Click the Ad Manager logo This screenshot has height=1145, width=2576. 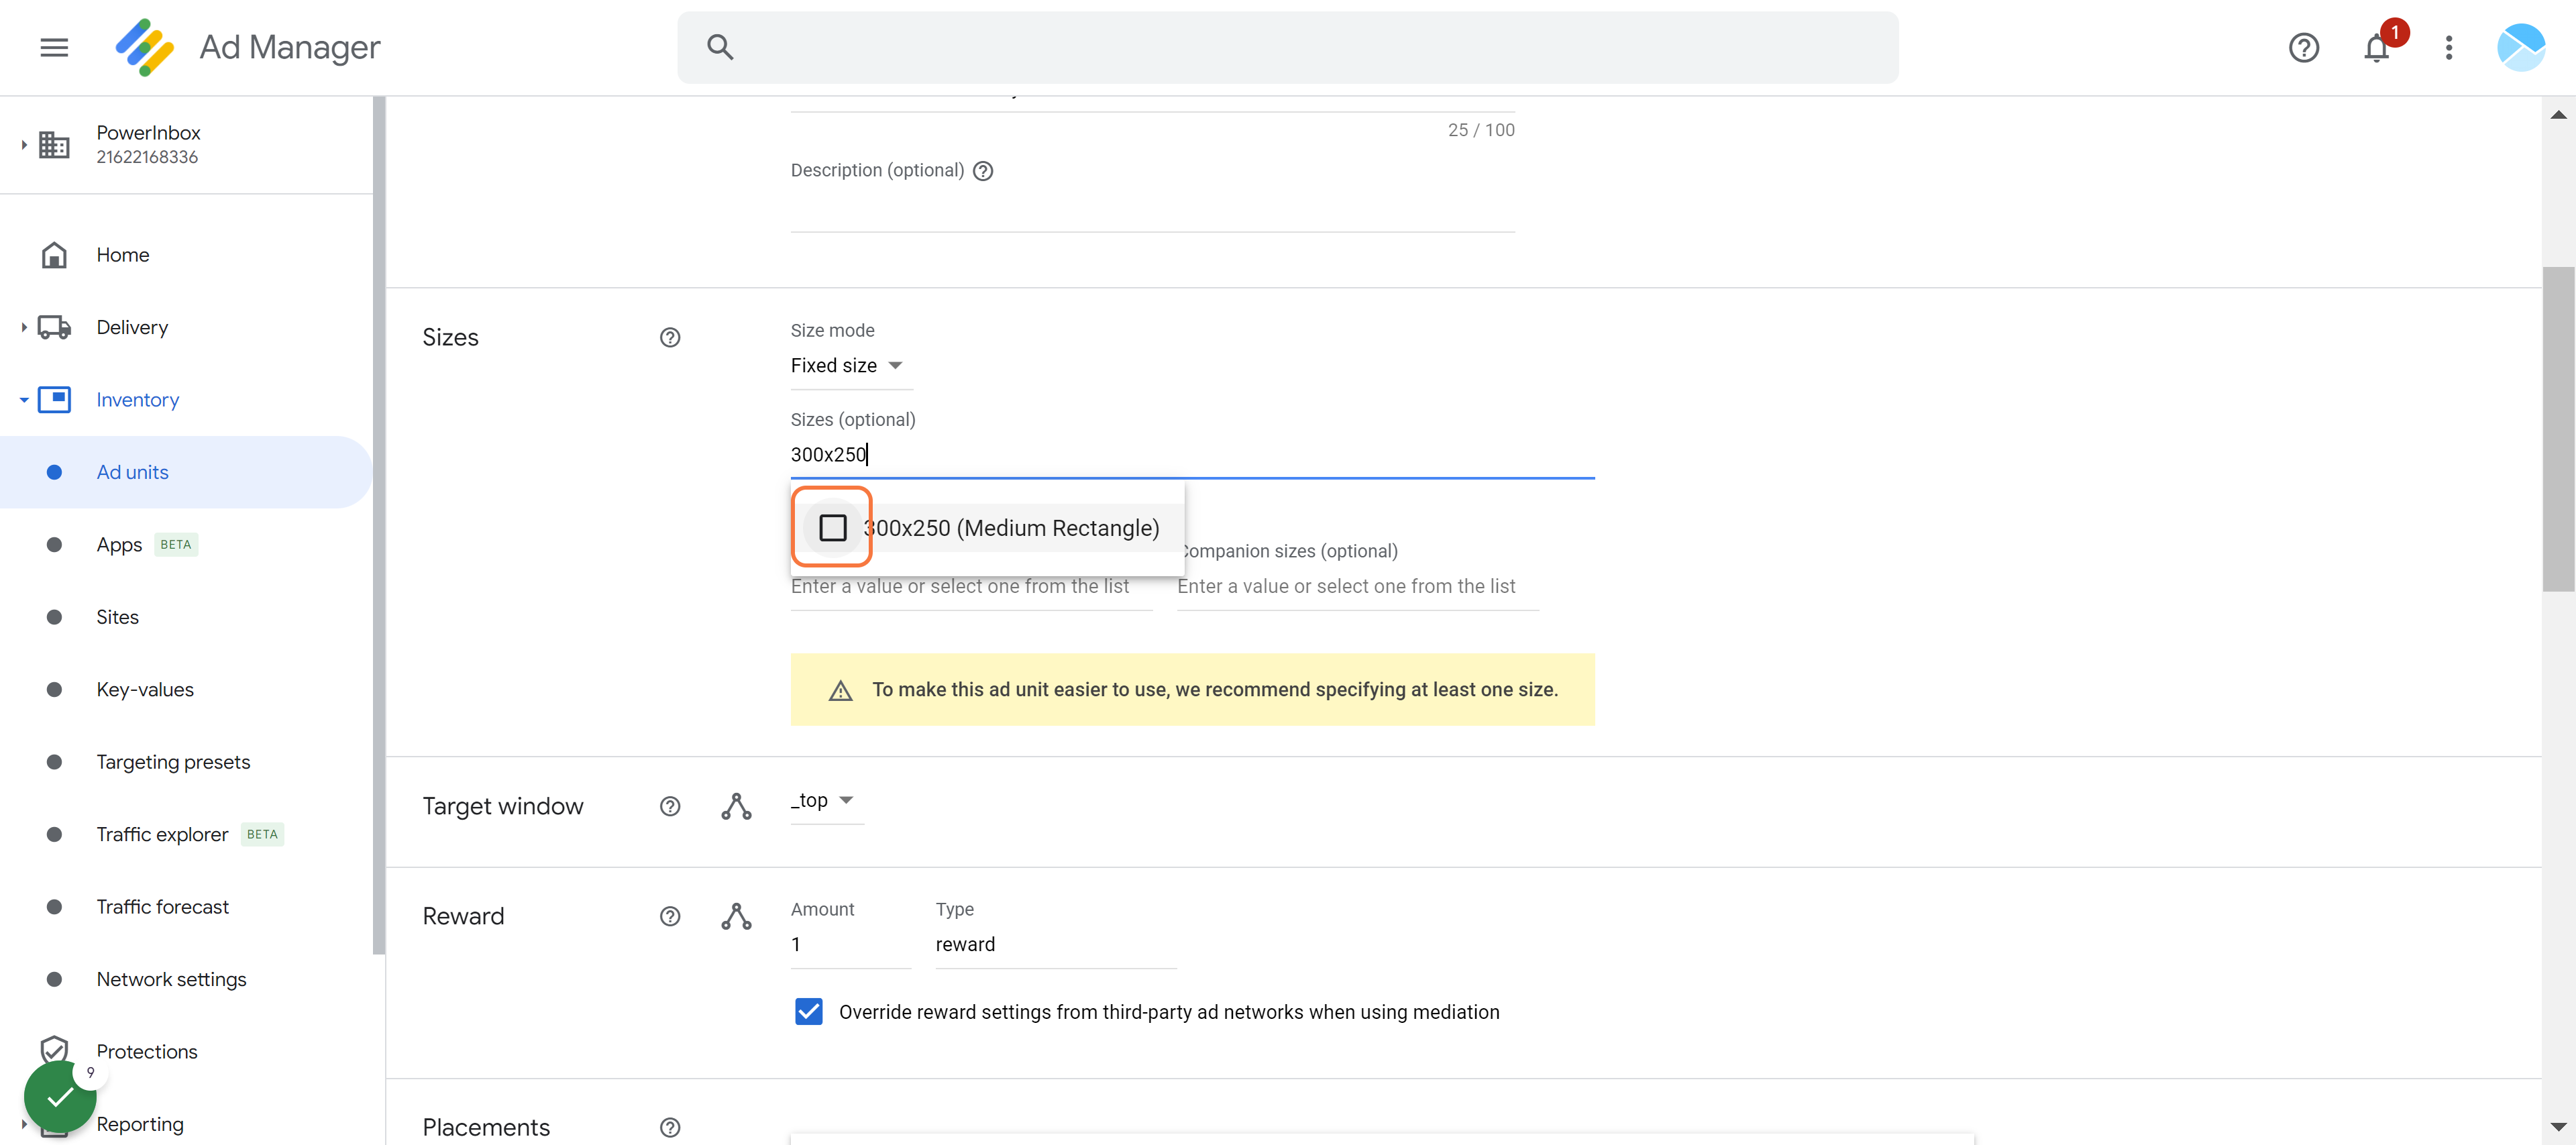click(145, 47)
